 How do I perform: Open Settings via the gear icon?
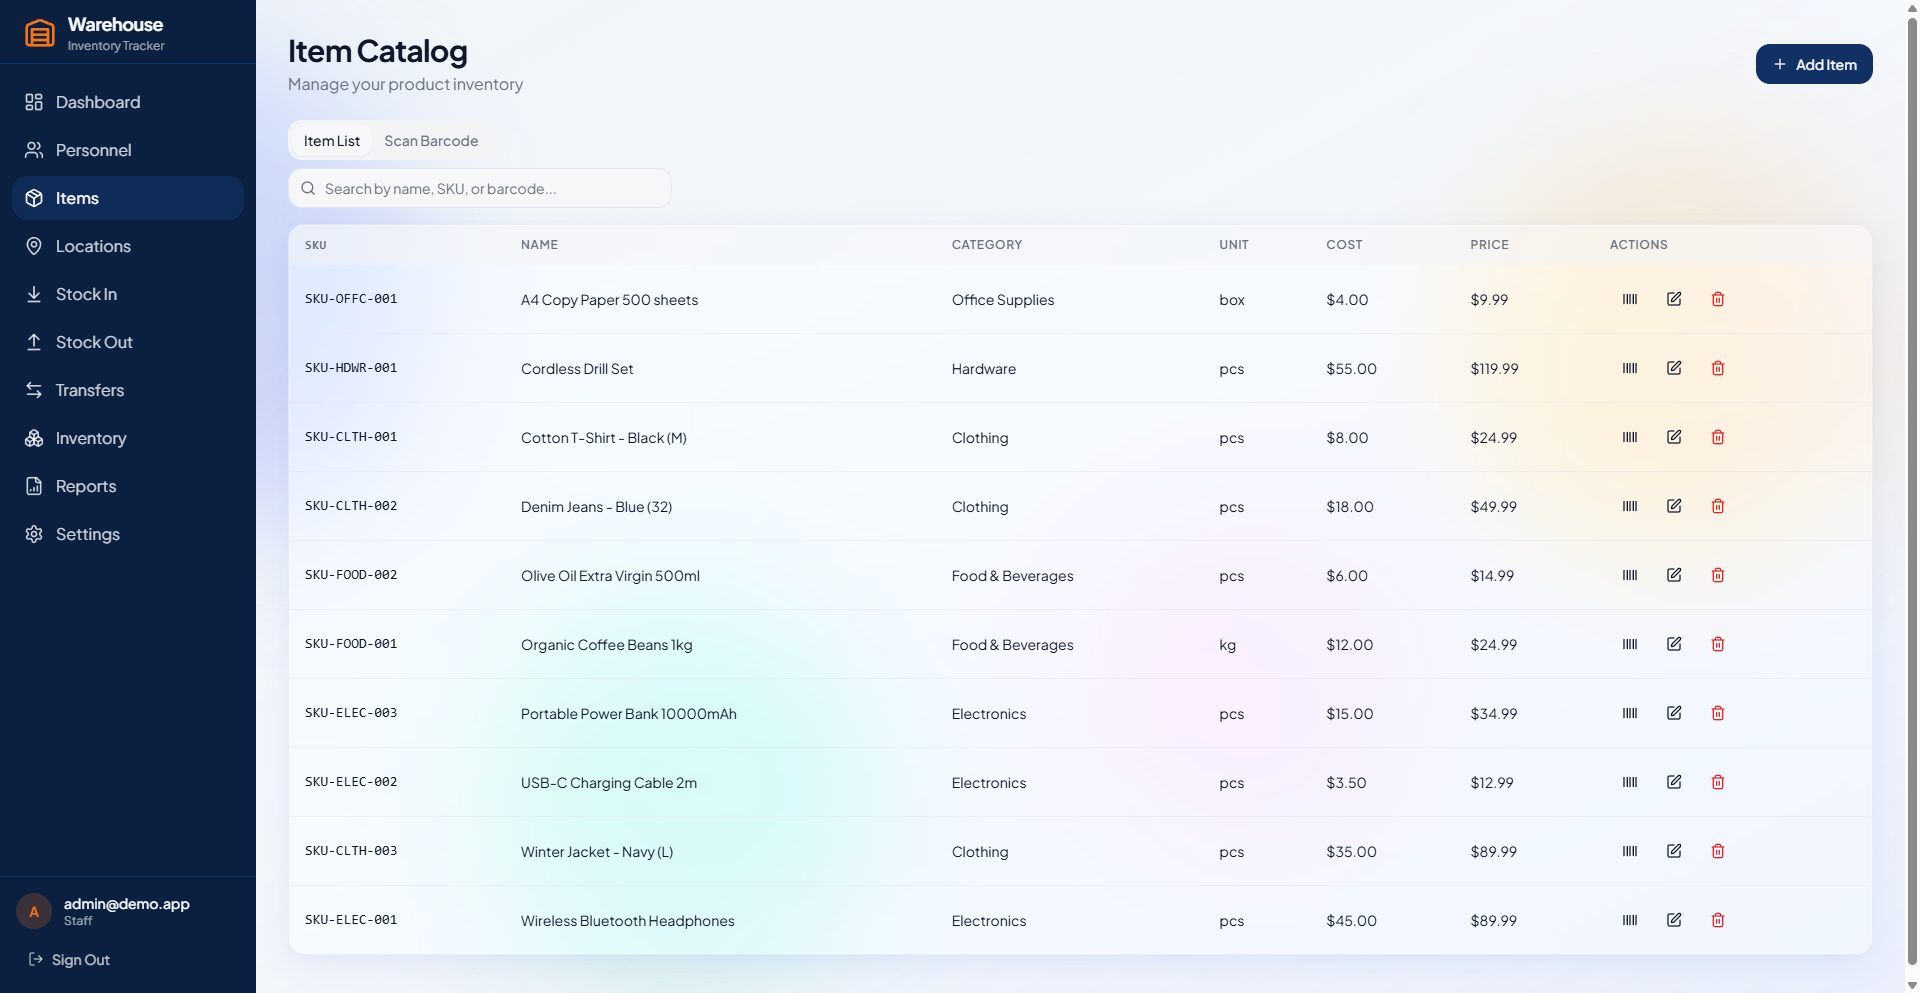point(34,534)
